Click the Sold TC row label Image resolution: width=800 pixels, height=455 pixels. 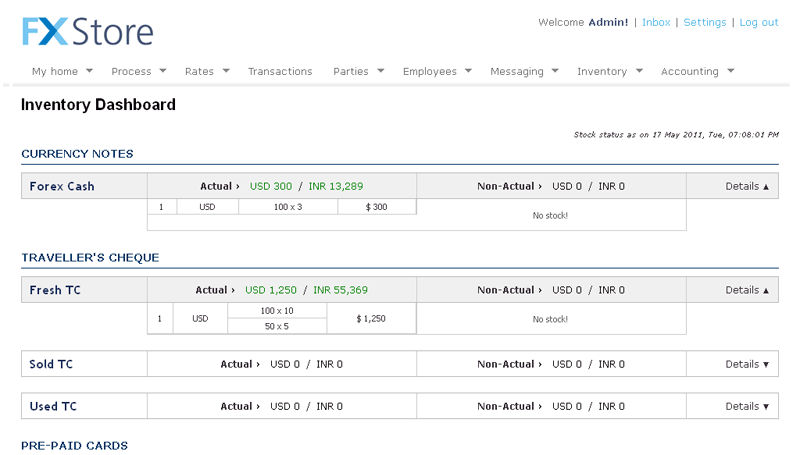click(51, 365)
